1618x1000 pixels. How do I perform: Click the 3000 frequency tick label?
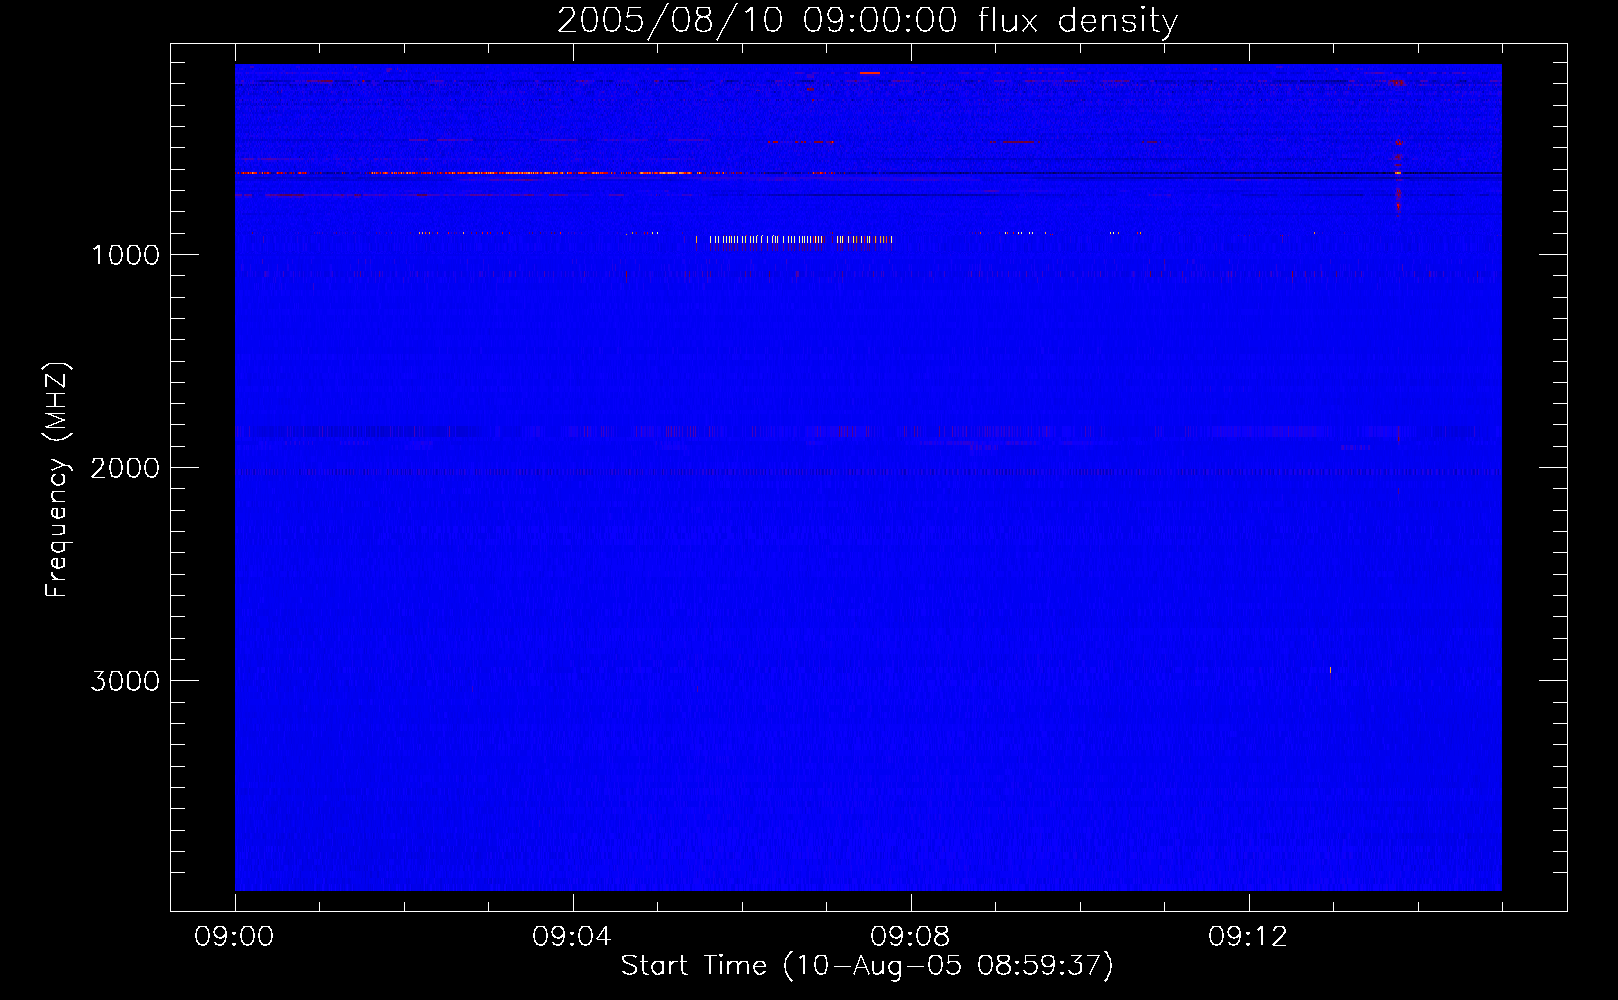click(125, 681)
